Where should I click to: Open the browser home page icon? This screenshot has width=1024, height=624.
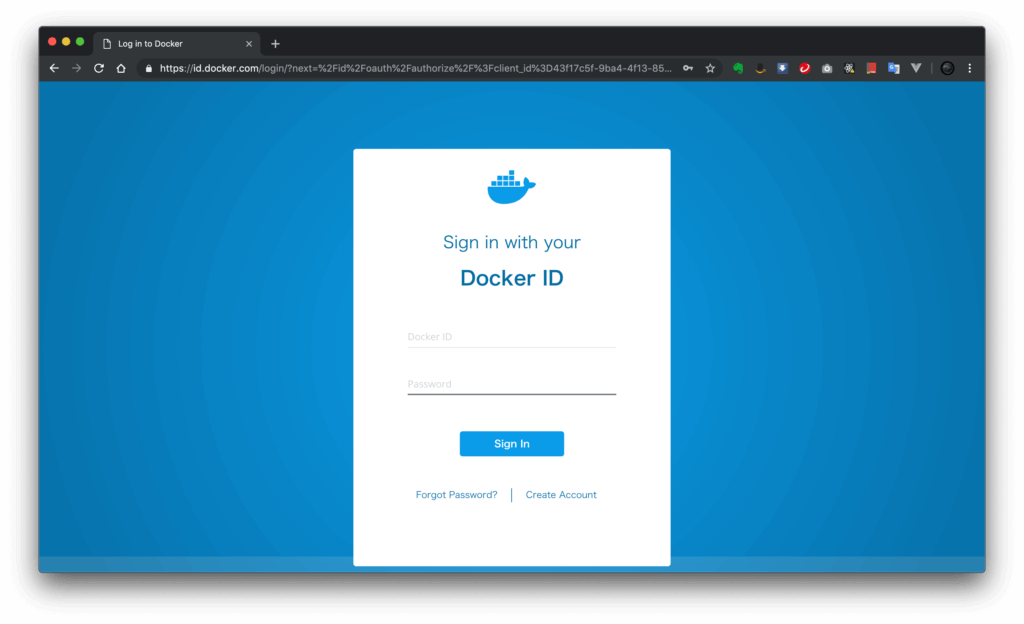[121, 68]
